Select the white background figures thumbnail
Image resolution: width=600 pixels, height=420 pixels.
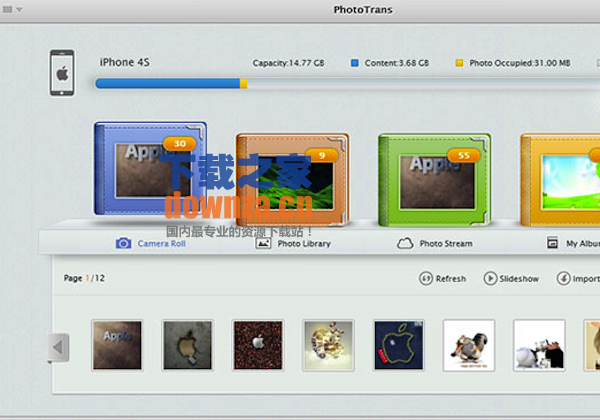[x=540, y=345]
